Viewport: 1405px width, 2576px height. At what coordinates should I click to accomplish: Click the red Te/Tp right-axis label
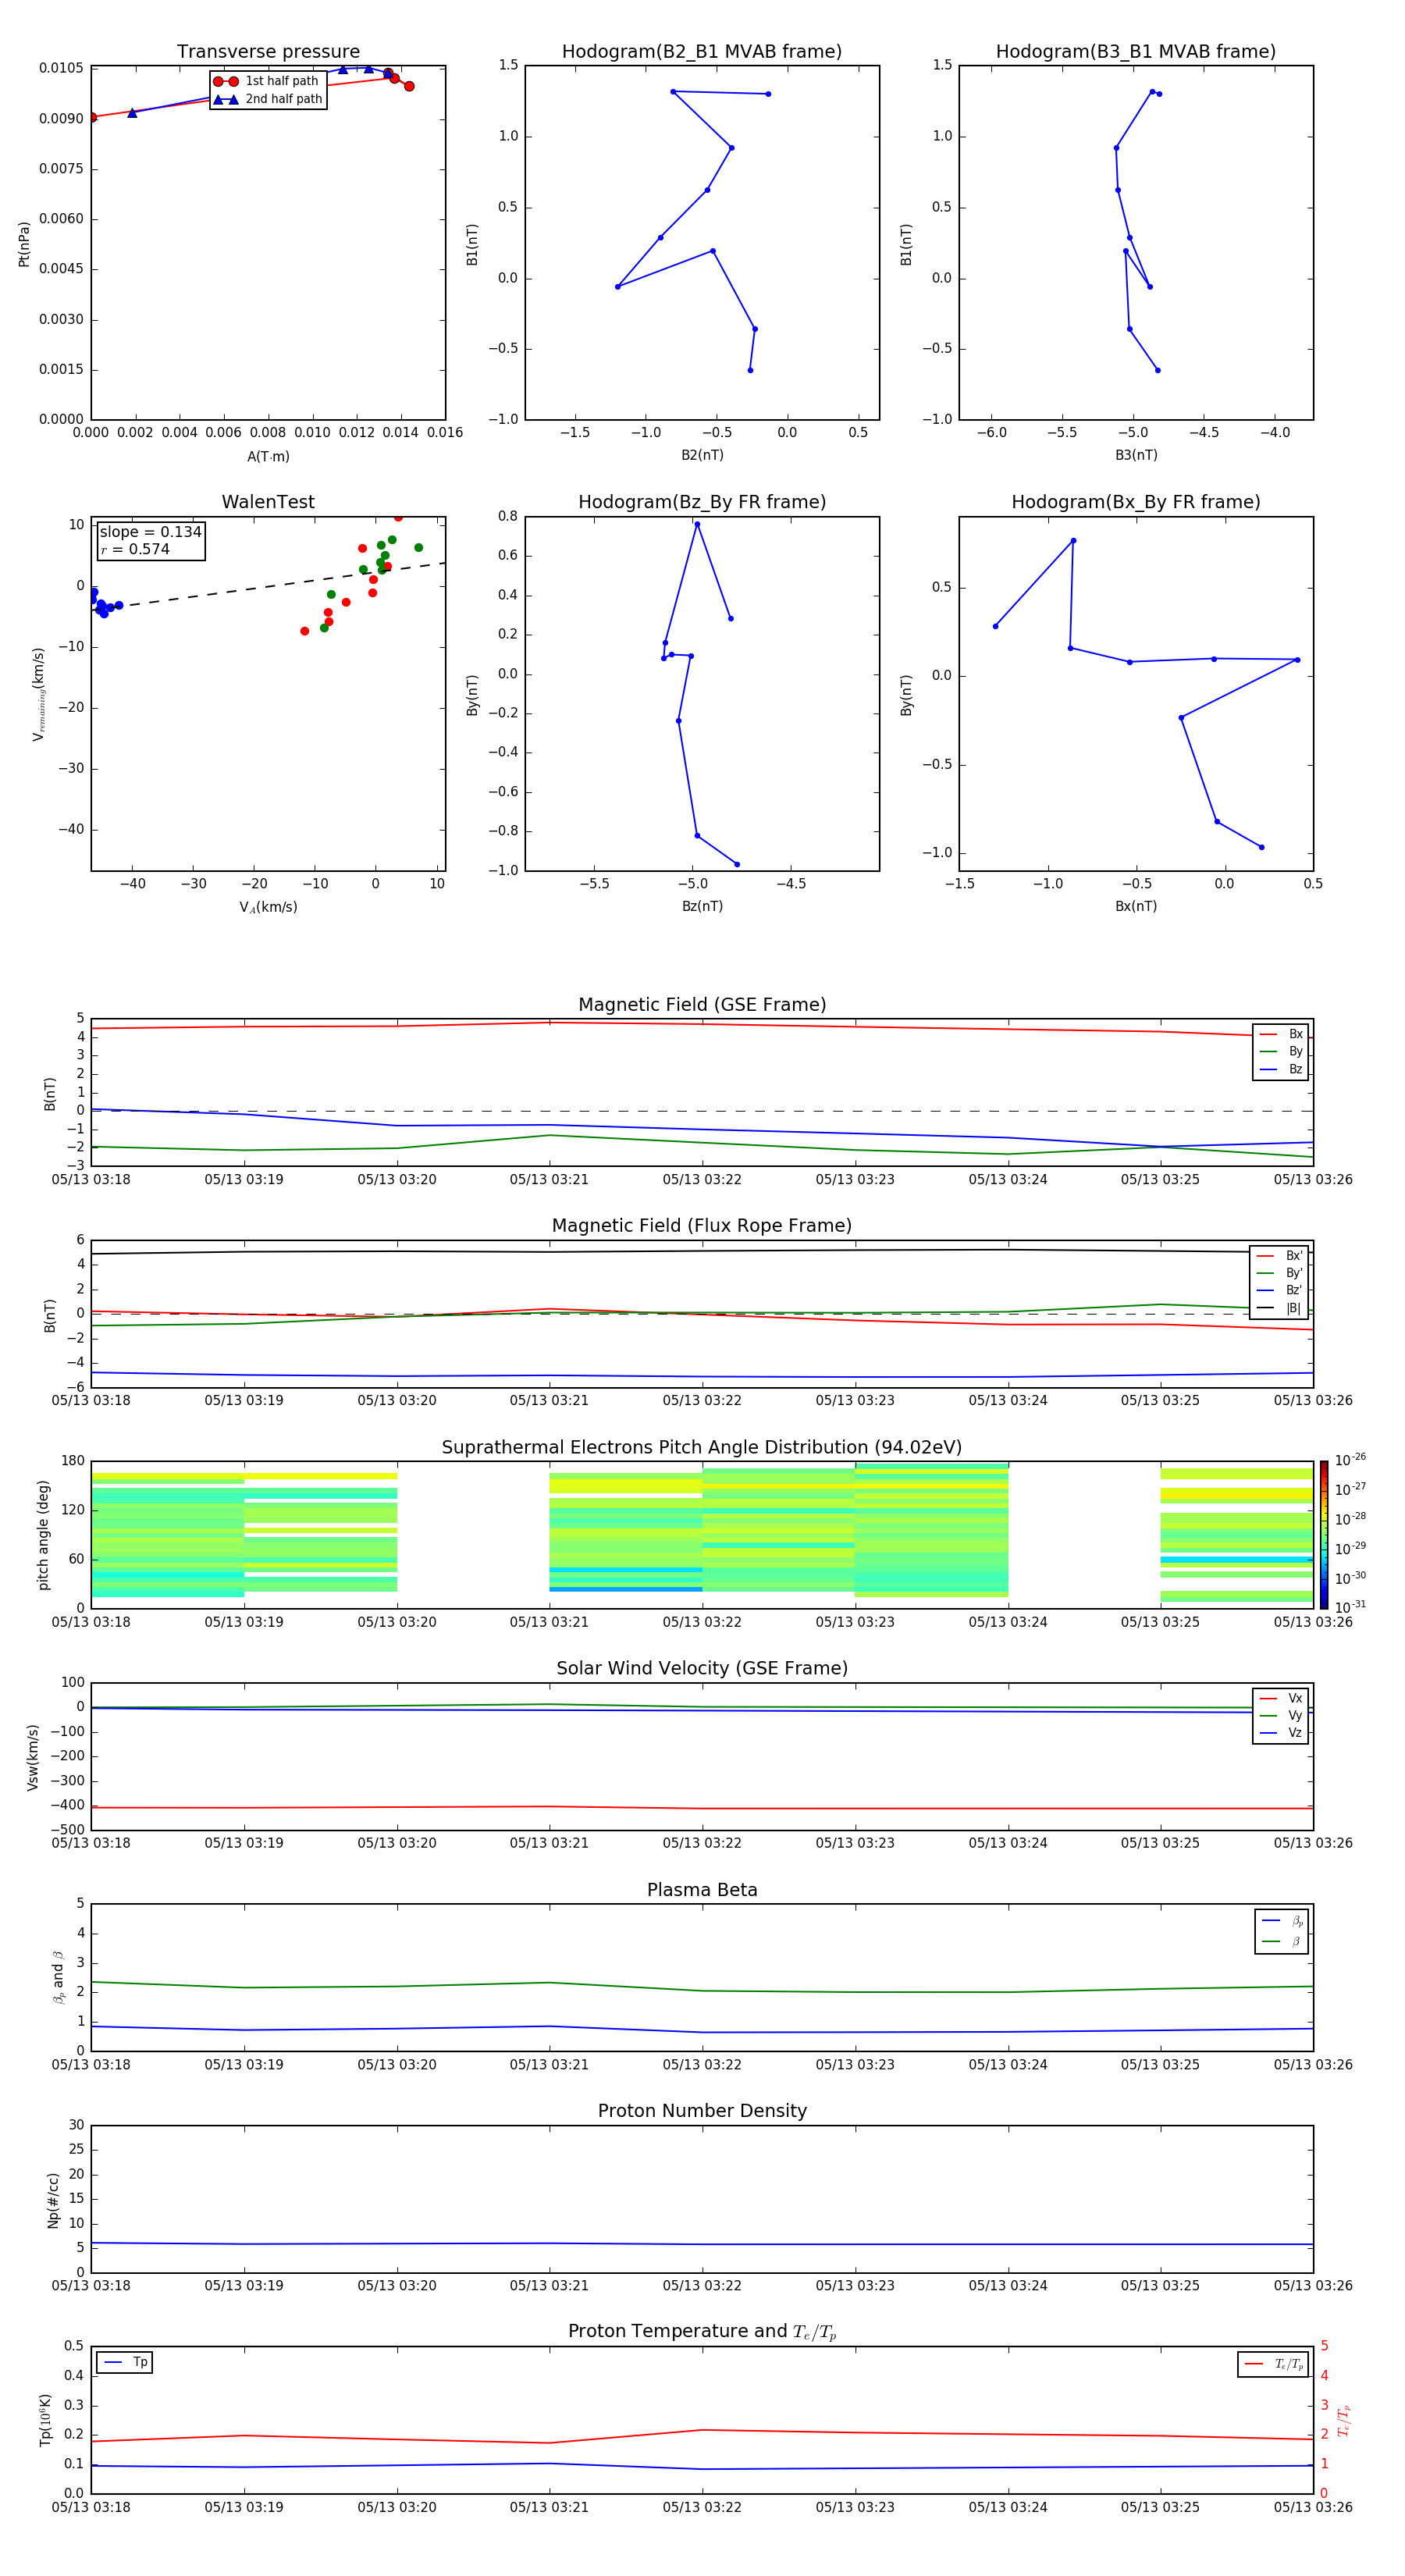1344,2421
